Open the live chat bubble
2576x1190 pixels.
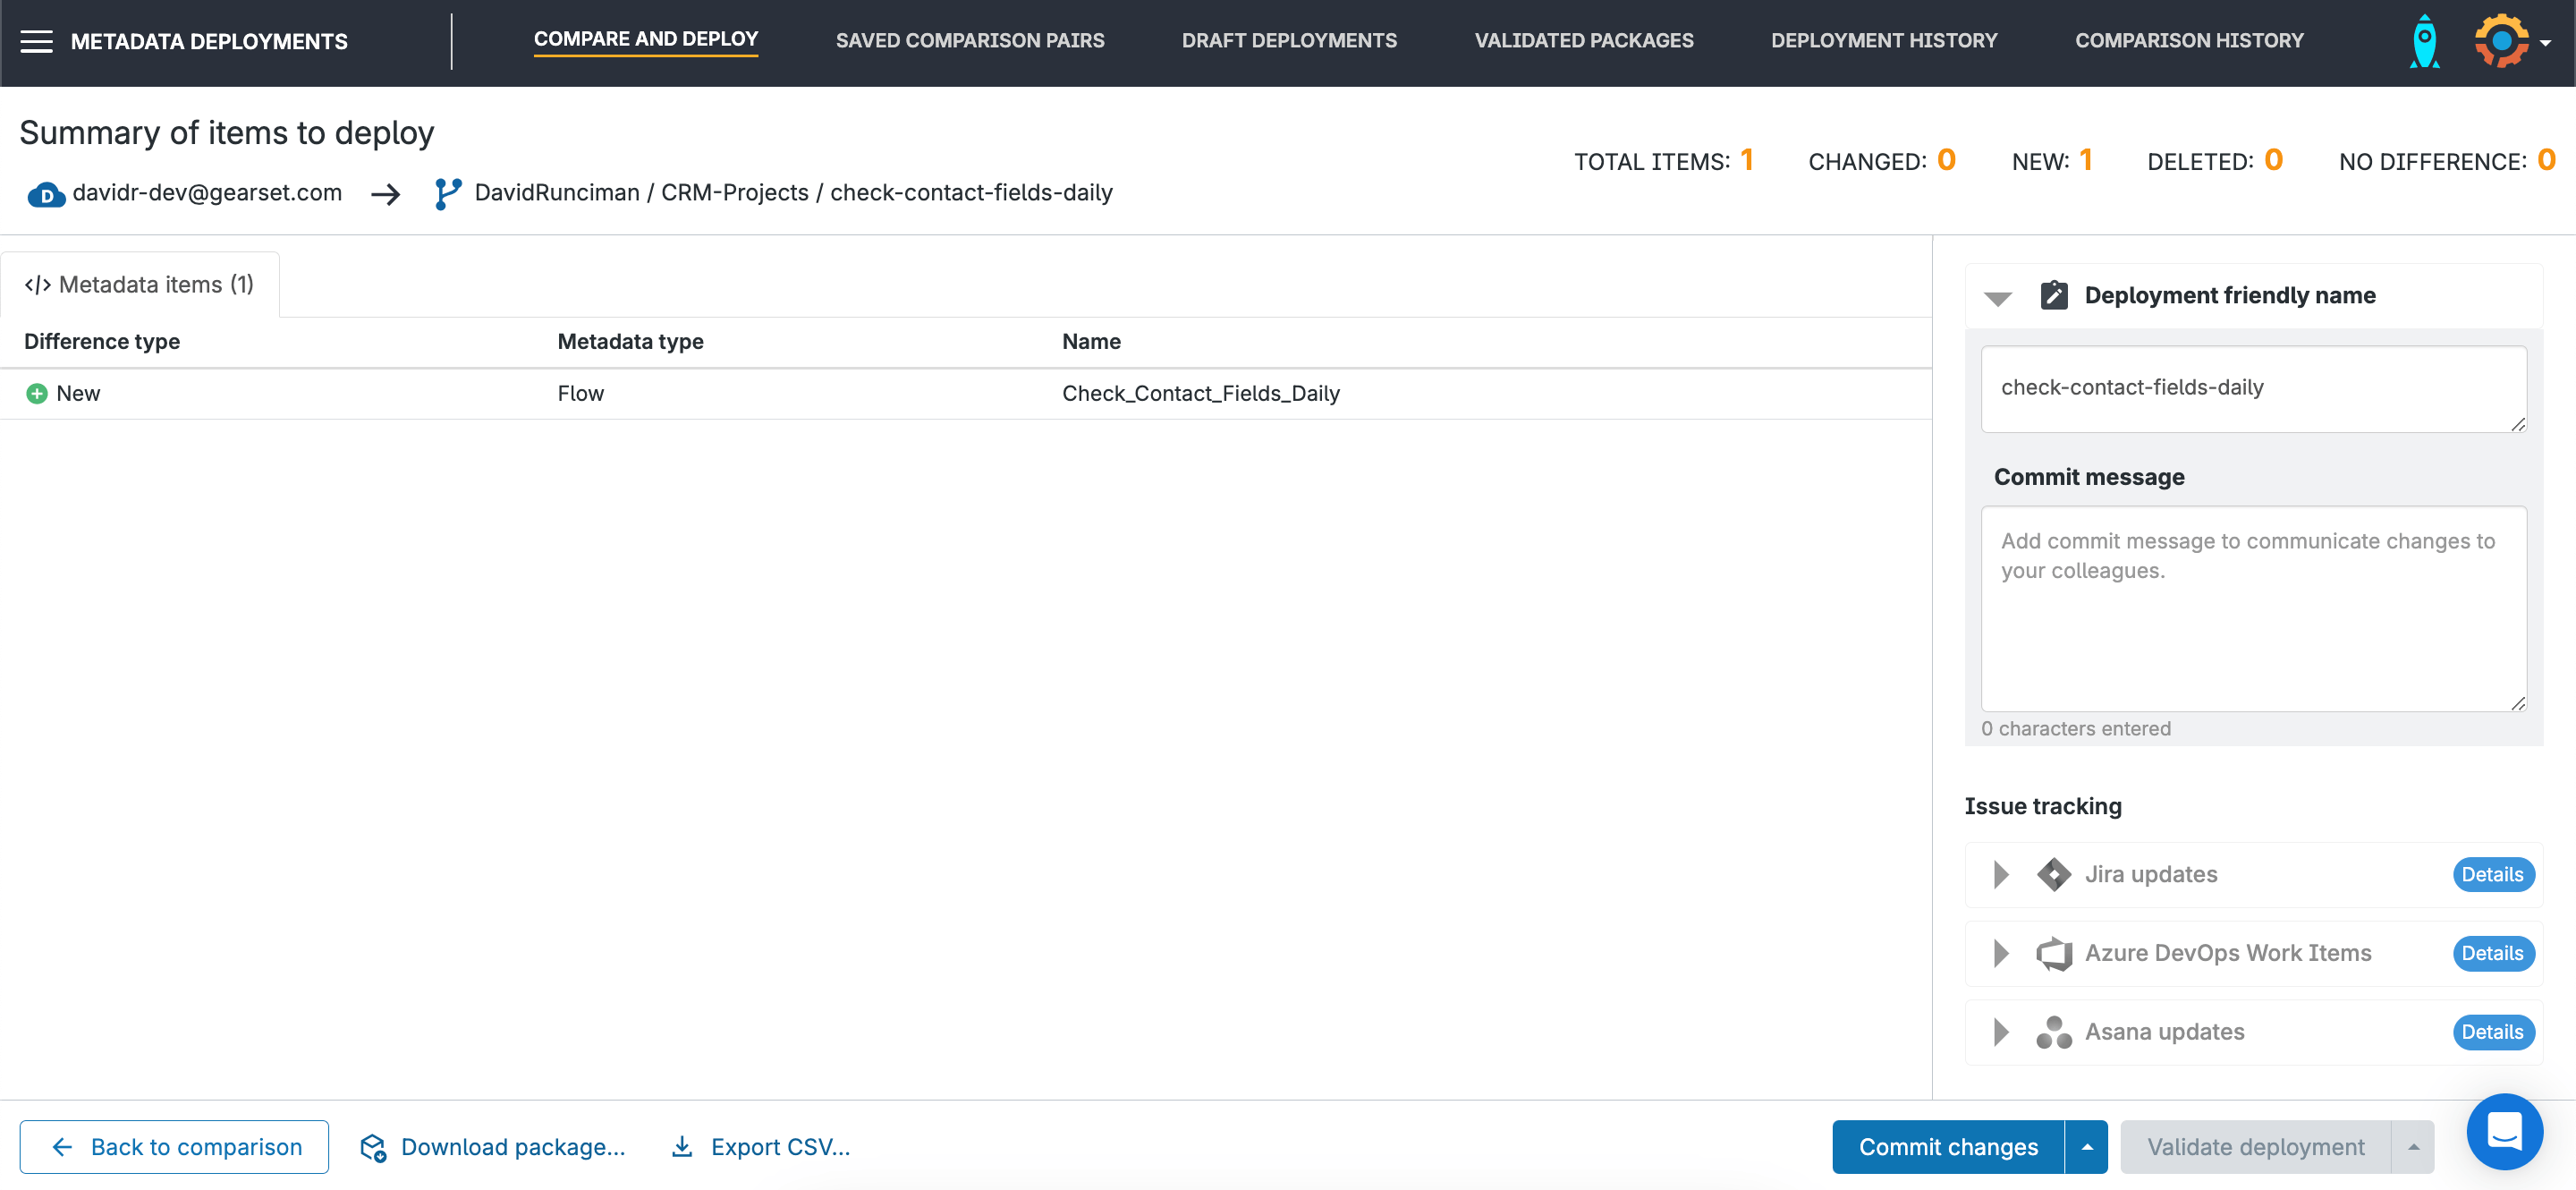click(x=2504, y=1131)
